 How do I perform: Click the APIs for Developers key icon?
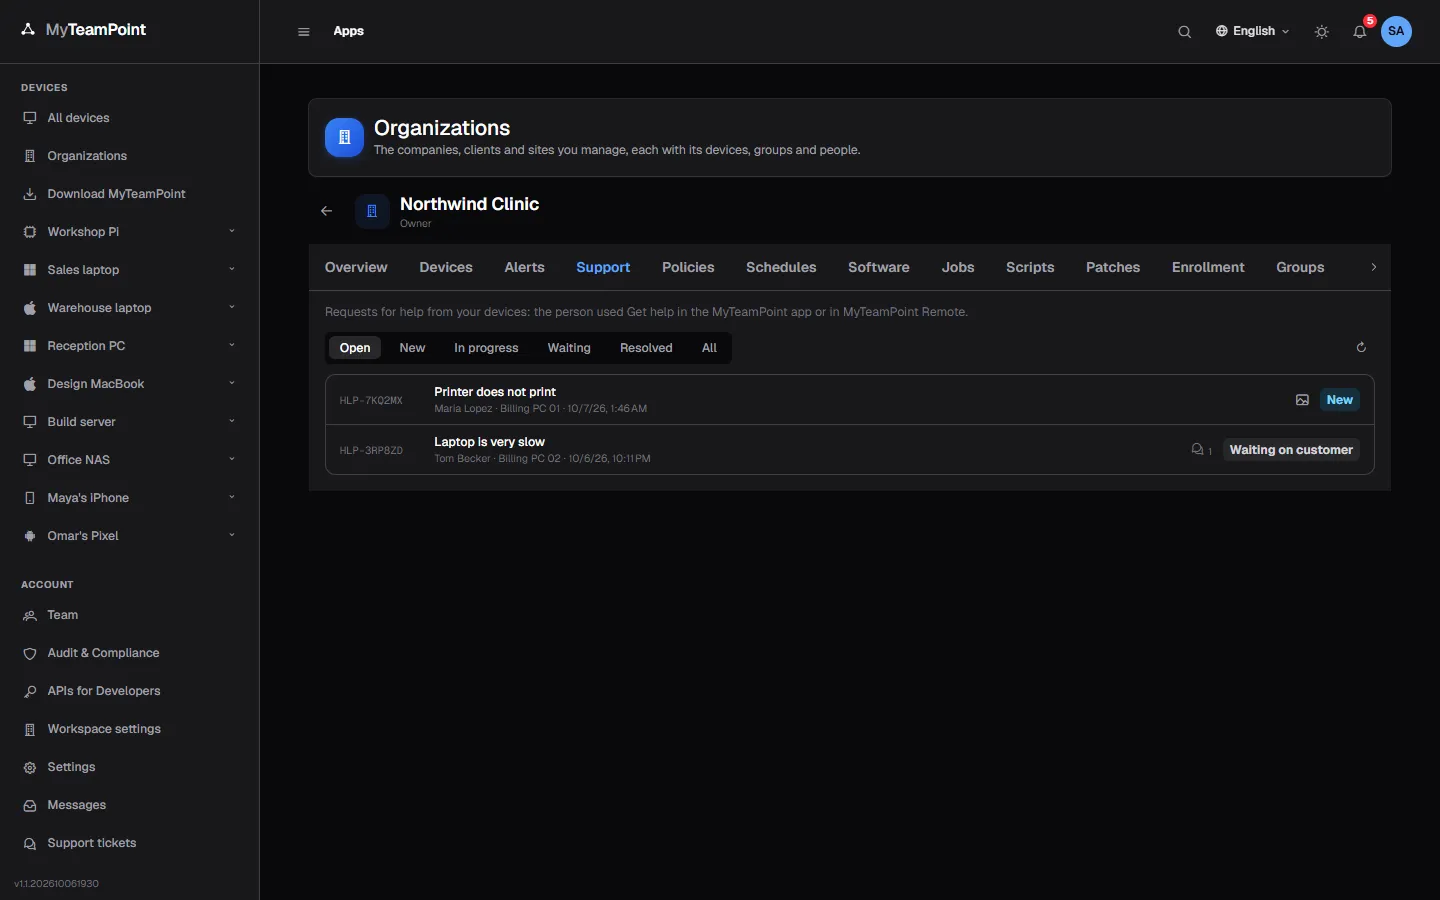point(30,691)
